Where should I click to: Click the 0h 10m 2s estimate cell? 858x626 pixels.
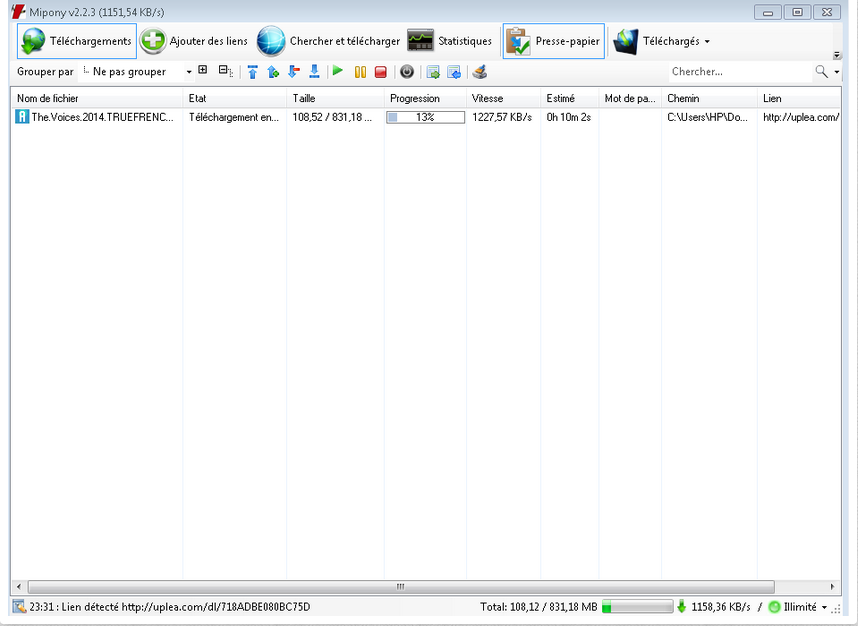pos(569,117)
